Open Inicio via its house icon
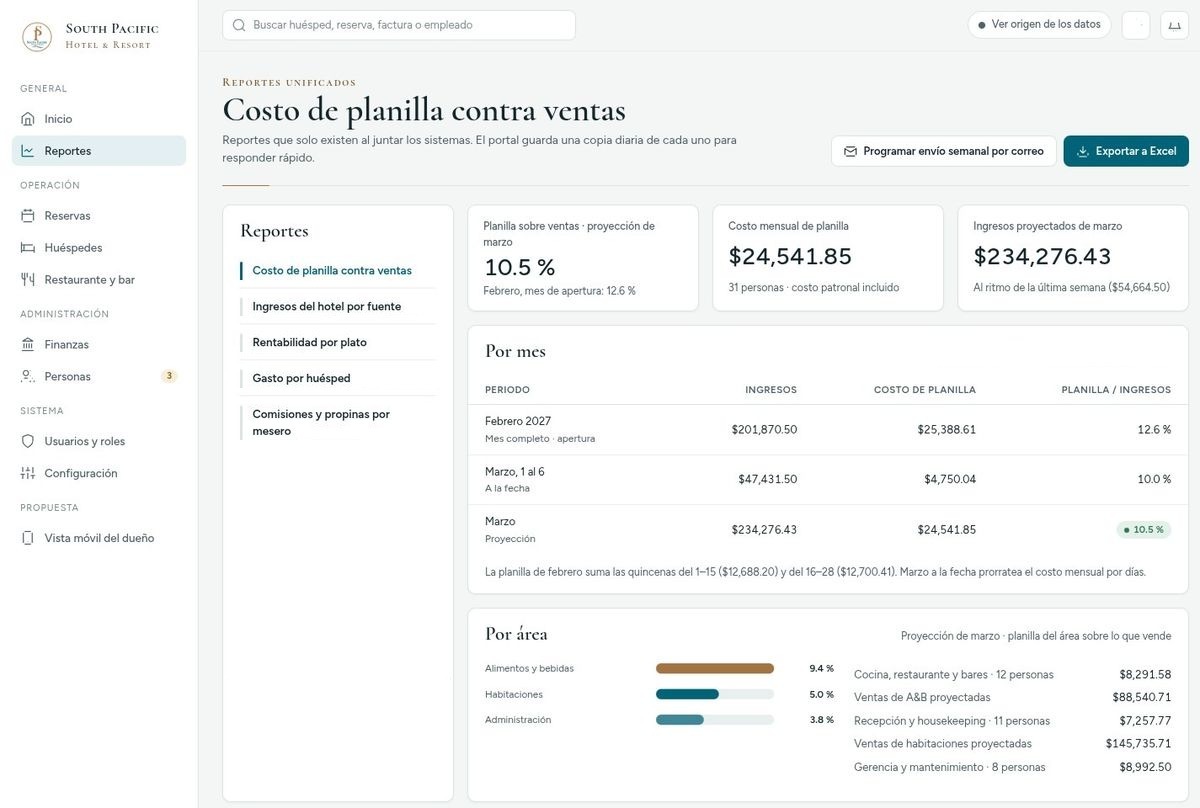 (28, 119)
